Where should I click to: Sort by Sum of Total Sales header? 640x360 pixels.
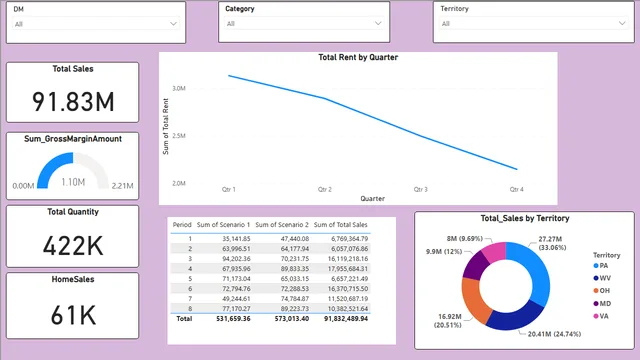point(340,225)
